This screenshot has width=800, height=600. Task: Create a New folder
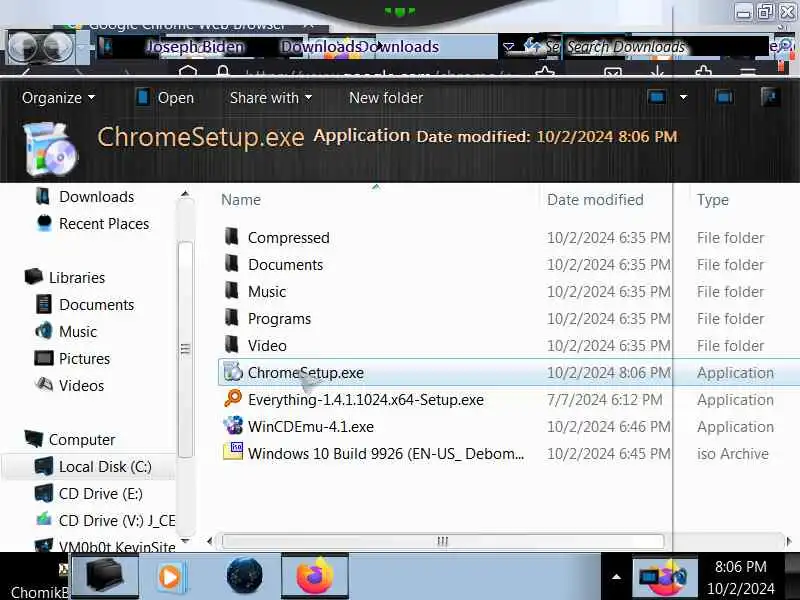coord(386,97)
